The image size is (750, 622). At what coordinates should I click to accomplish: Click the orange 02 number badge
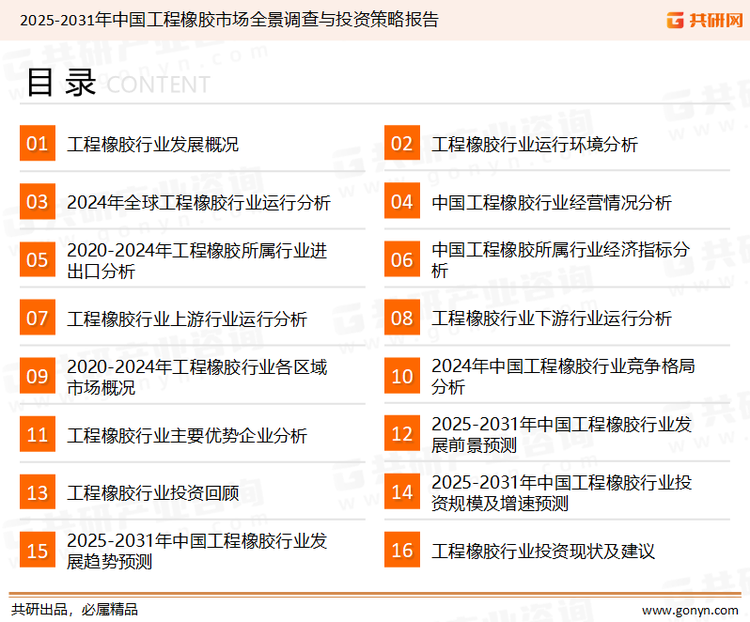click(x=402, y=143)
